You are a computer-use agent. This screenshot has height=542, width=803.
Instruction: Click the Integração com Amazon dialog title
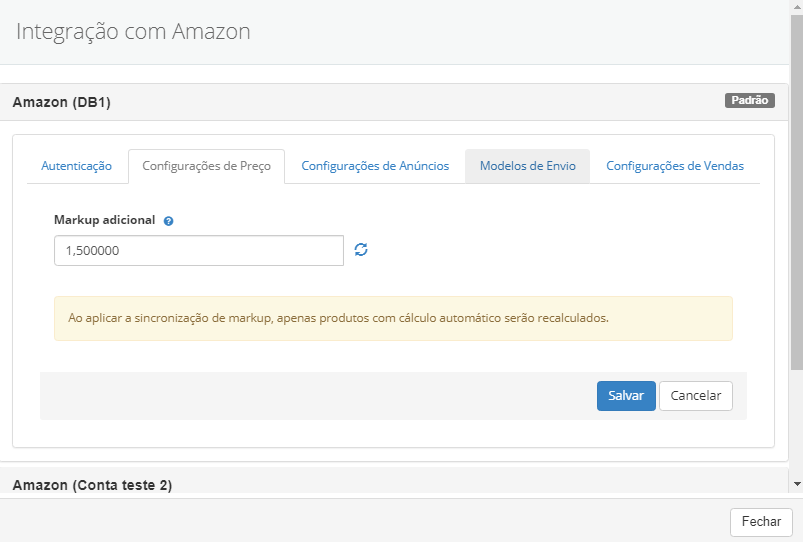[x=133, y=32]
